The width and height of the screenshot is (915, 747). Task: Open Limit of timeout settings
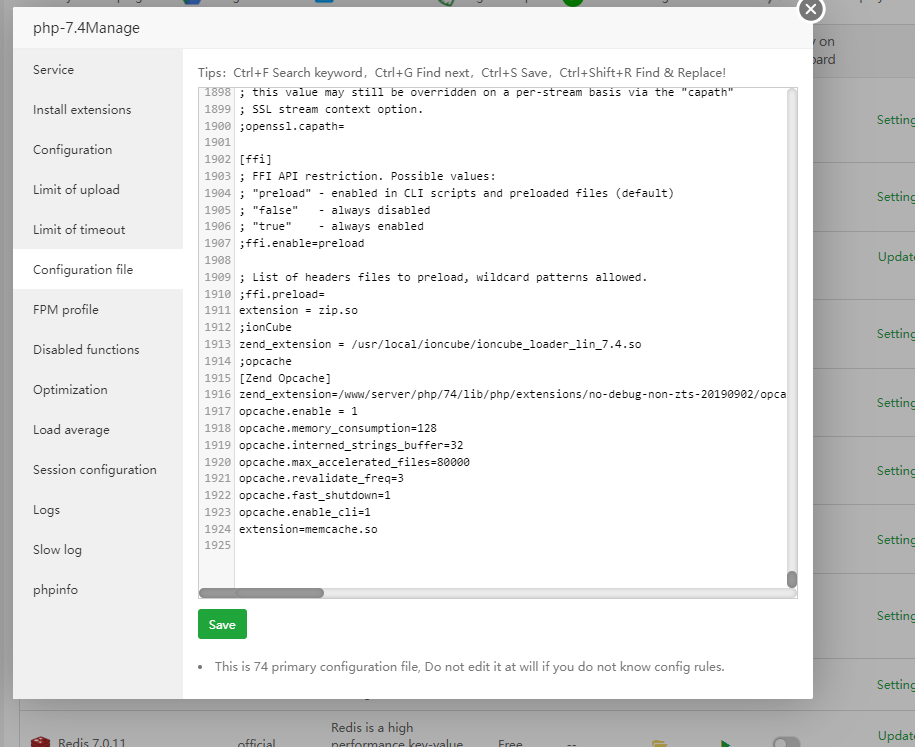(x=79, y=230)
